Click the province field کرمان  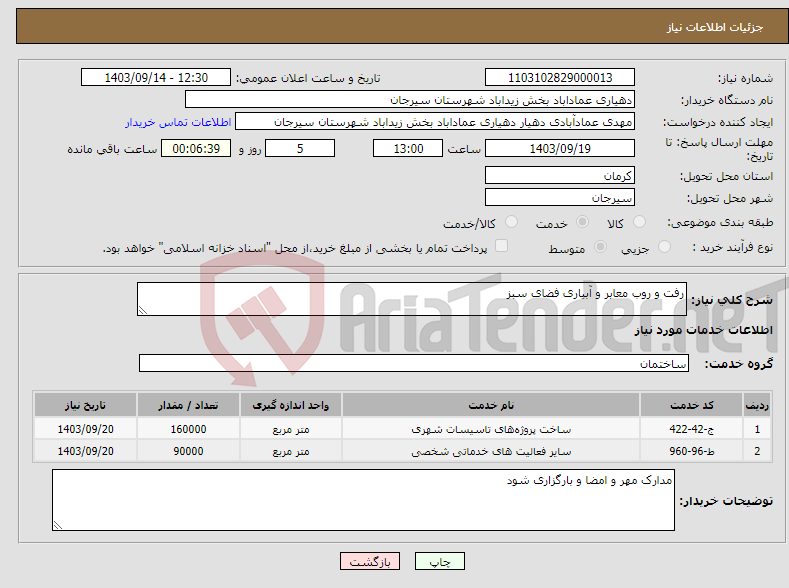point(560,176)
